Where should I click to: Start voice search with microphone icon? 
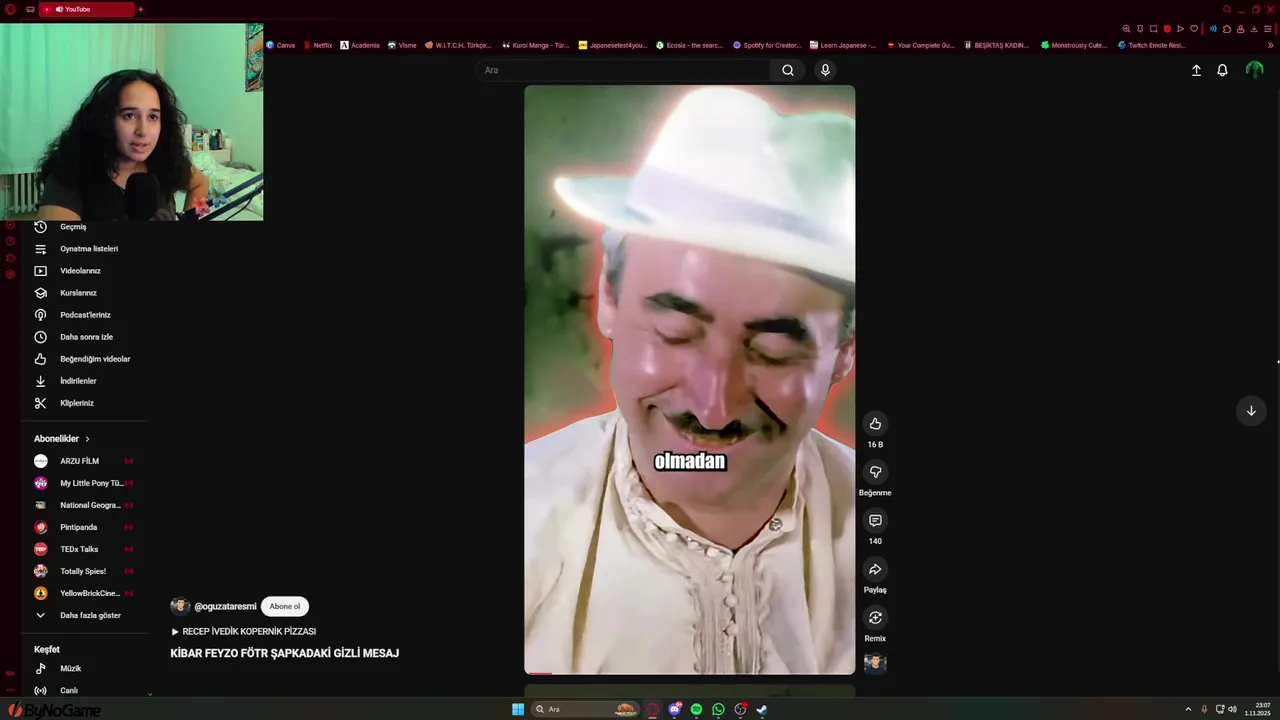coord(825,70)
